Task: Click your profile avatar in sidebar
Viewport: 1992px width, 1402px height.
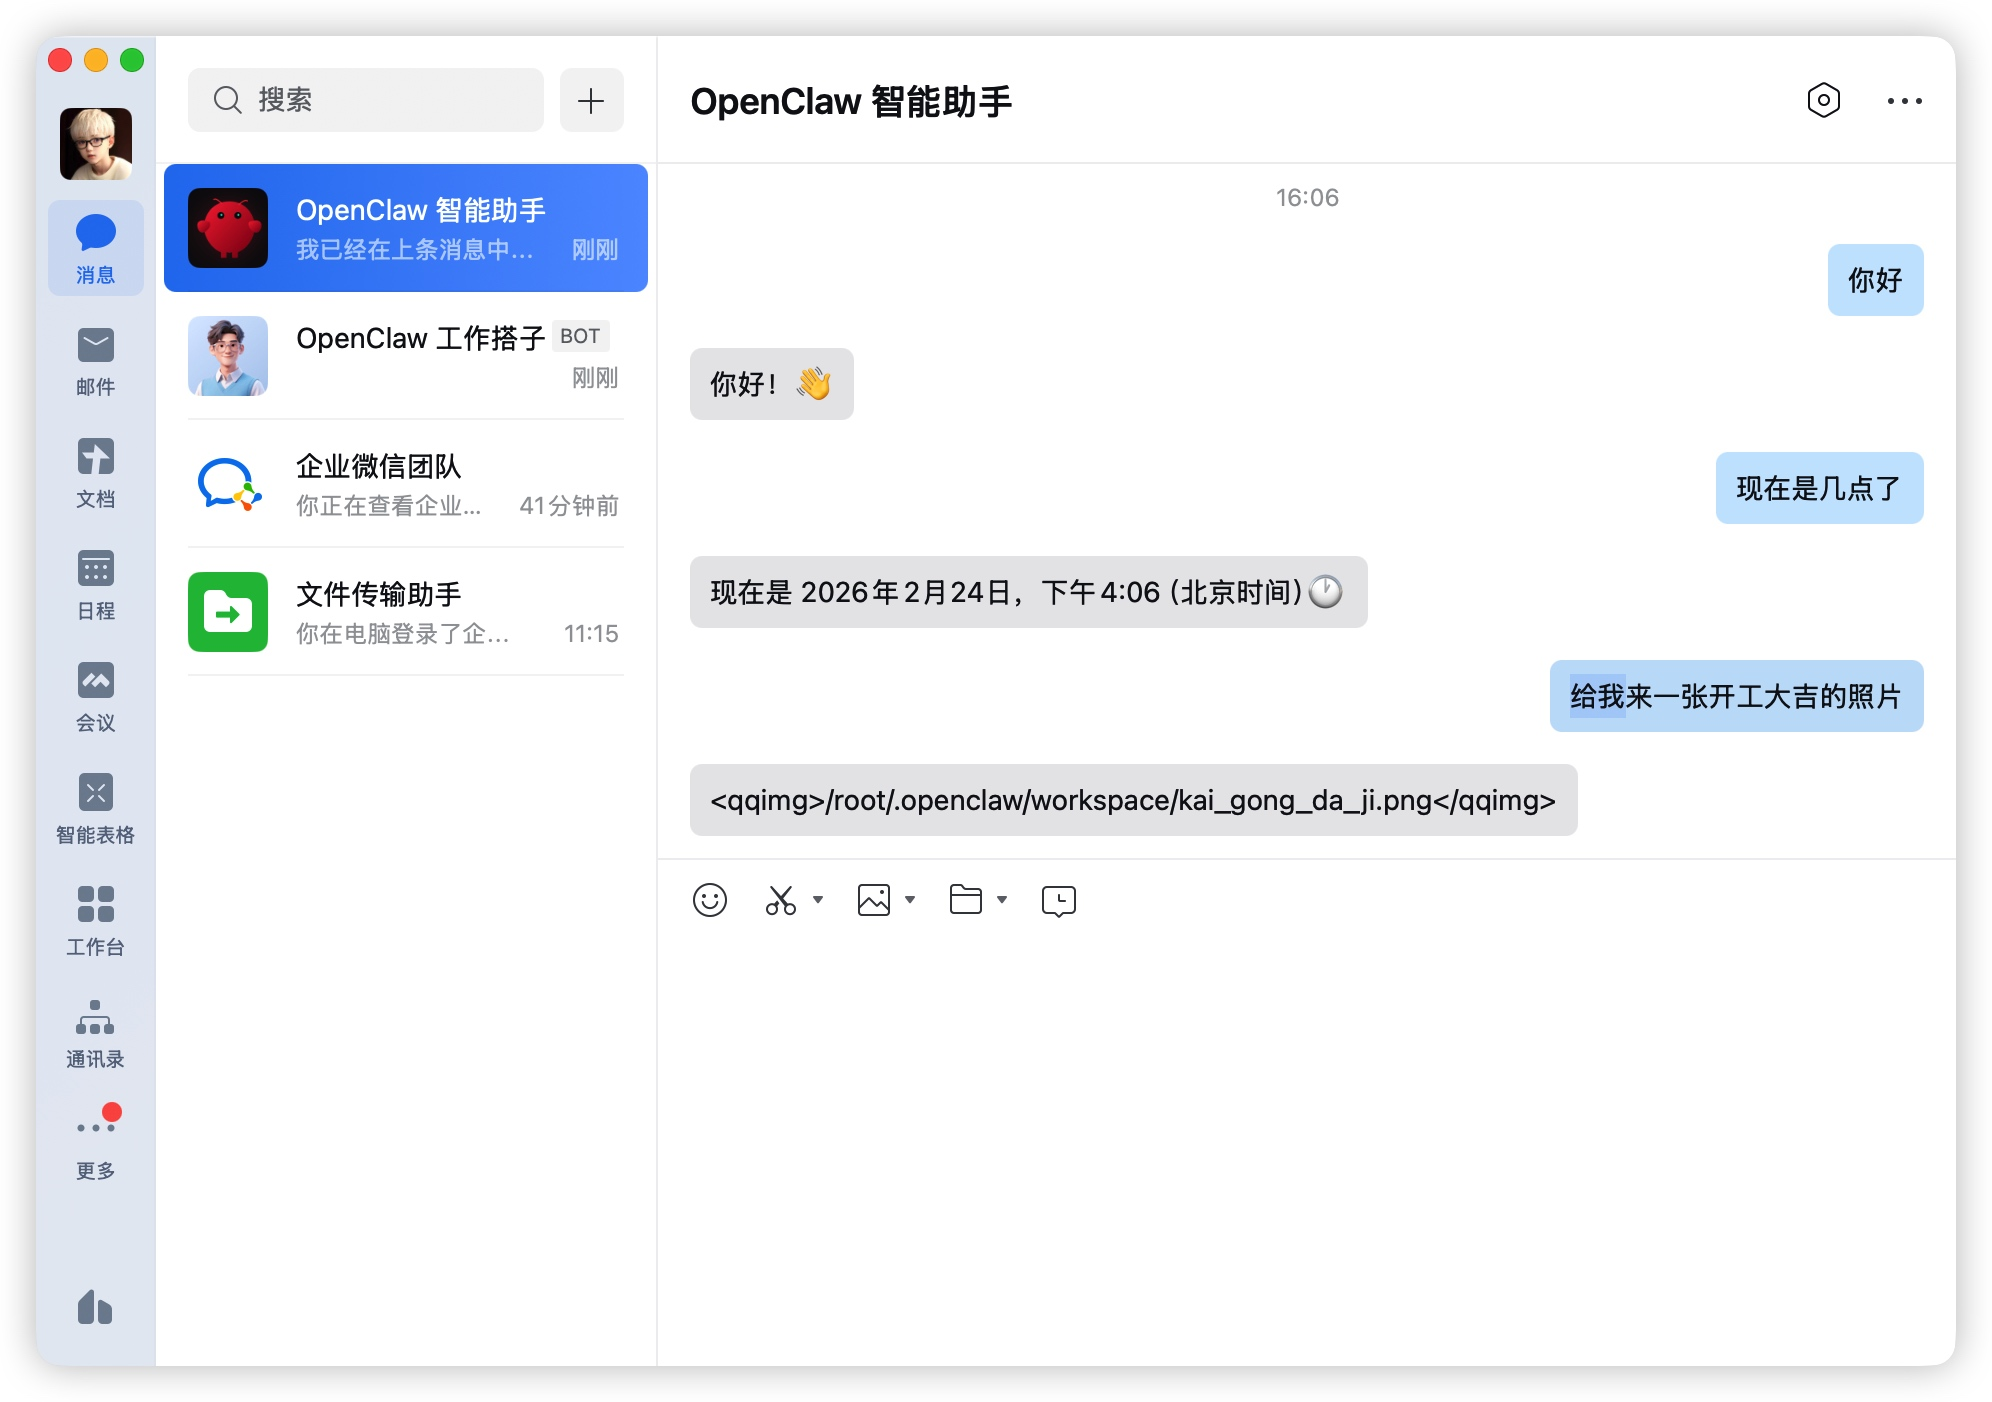Action: coord(95,144)
